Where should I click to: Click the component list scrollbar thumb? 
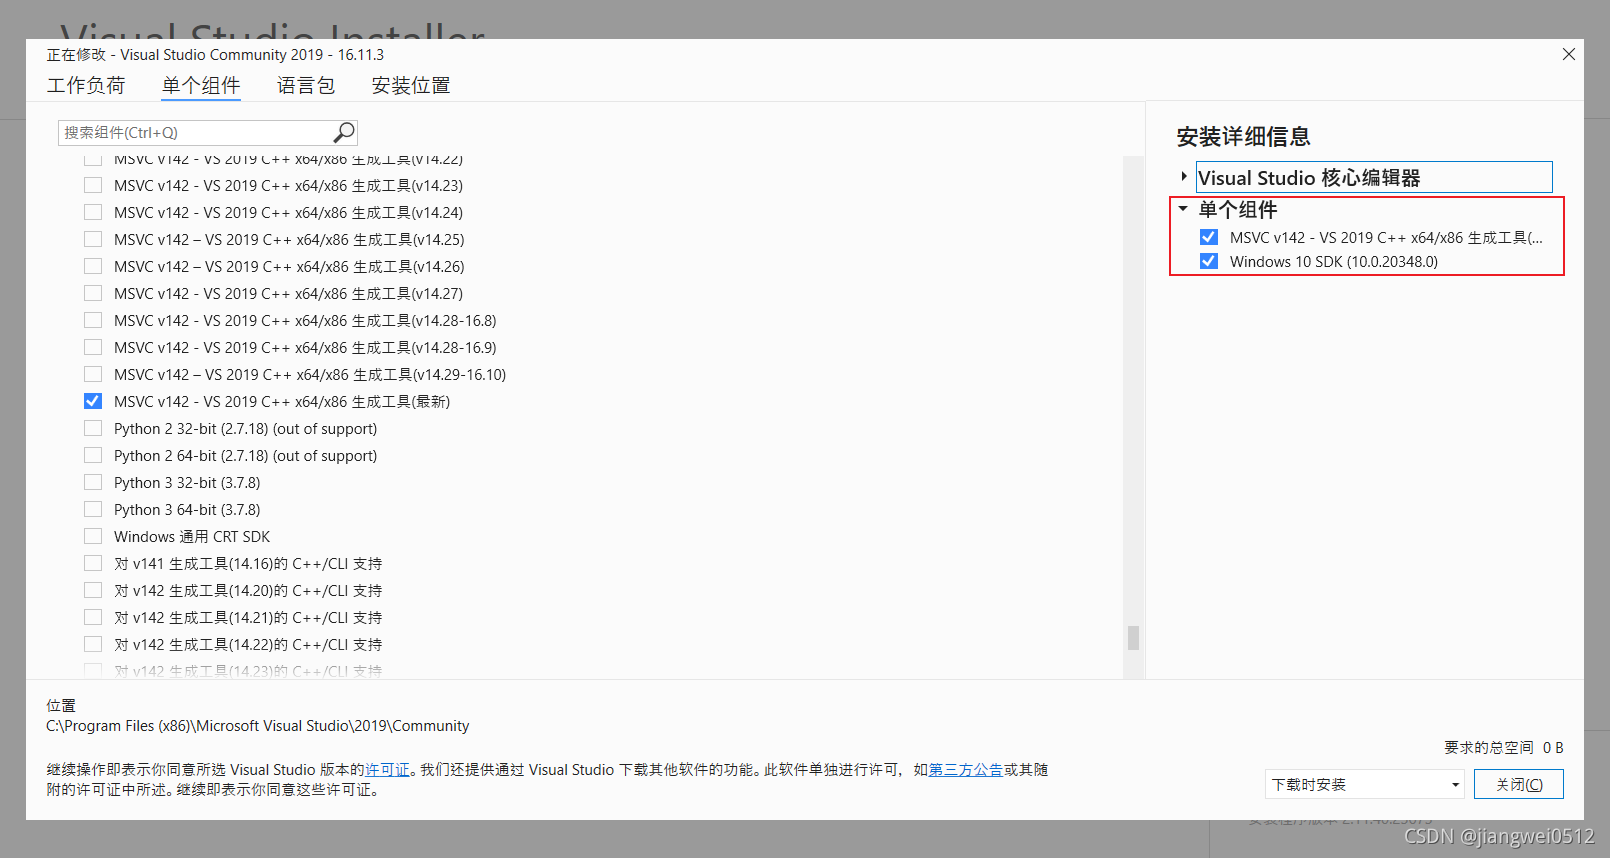1133,638
